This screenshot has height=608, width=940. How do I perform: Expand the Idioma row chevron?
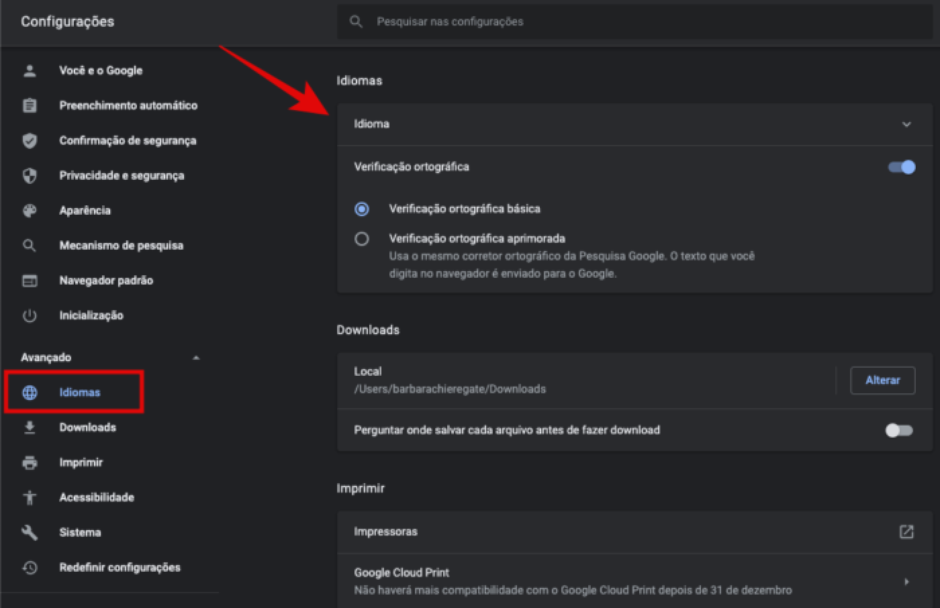click(906, 125)
